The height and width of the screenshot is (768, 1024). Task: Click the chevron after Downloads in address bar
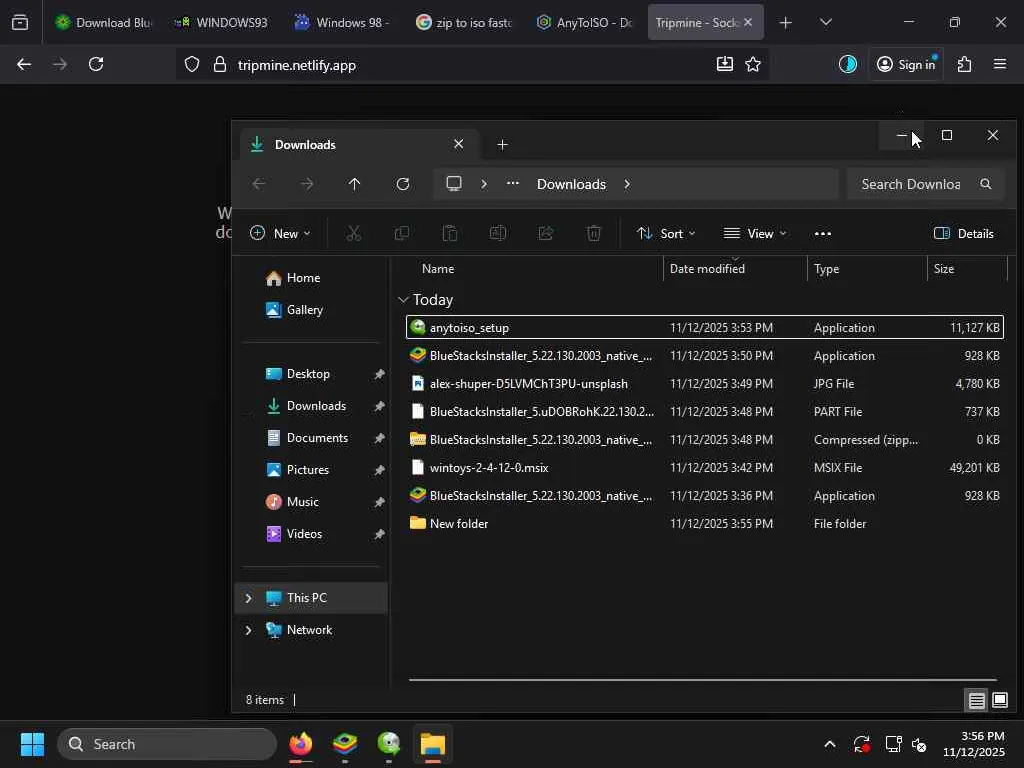627,184
